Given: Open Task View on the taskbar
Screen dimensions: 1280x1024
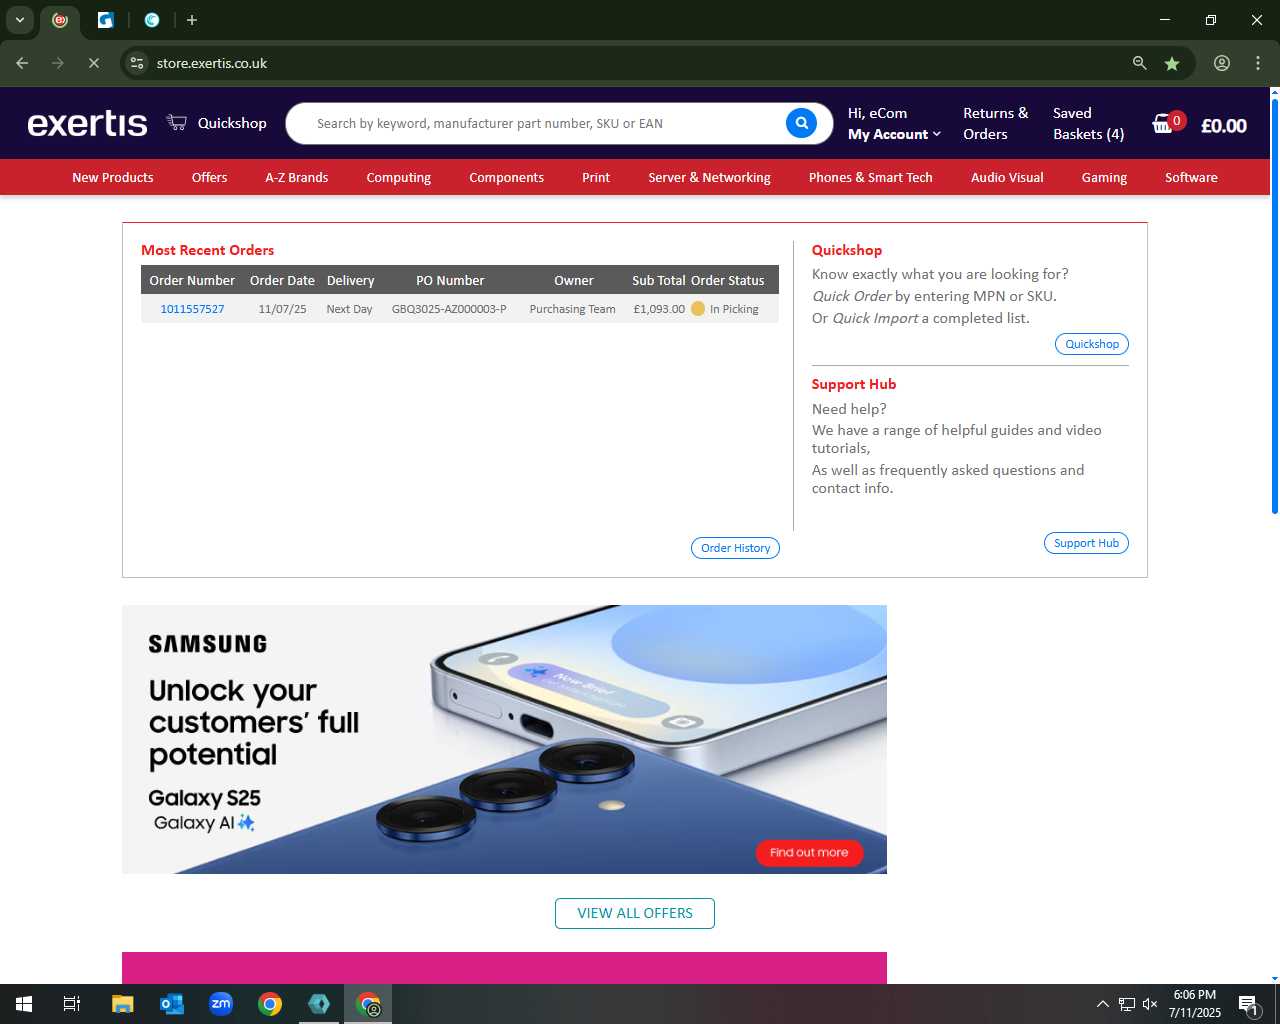Looking at the screenshot, I should pos(72,1004).
